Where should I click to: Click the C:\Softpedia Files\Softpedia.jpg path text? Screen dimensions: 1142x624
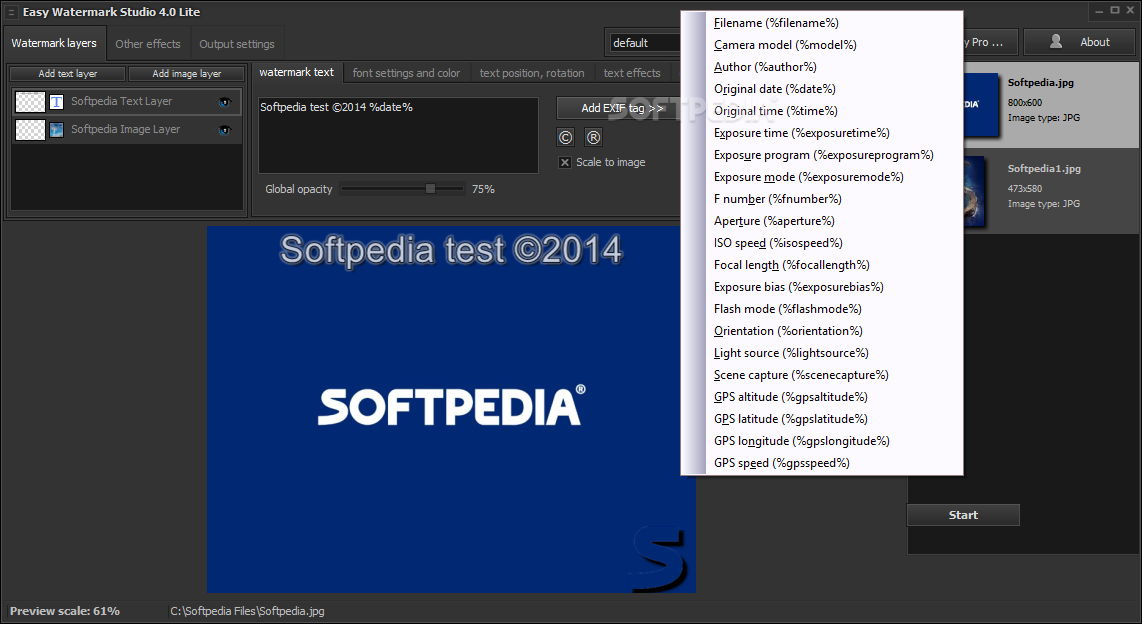(x=248, y=611)
